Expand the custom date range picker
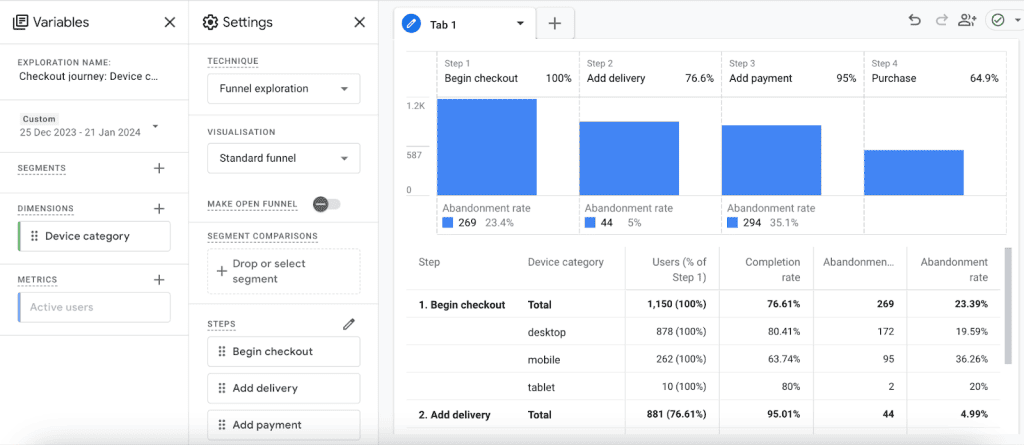 [x=155, y=127]
